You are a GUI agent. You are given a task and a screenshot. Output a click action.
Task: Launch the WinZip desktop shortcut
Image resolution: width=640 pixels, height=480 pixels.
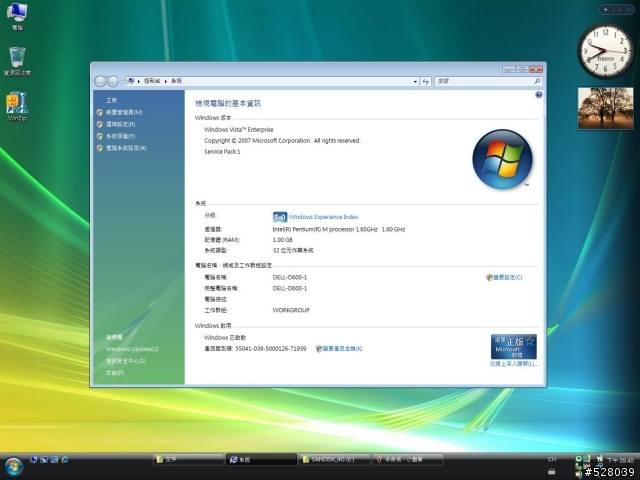(17, 107)
